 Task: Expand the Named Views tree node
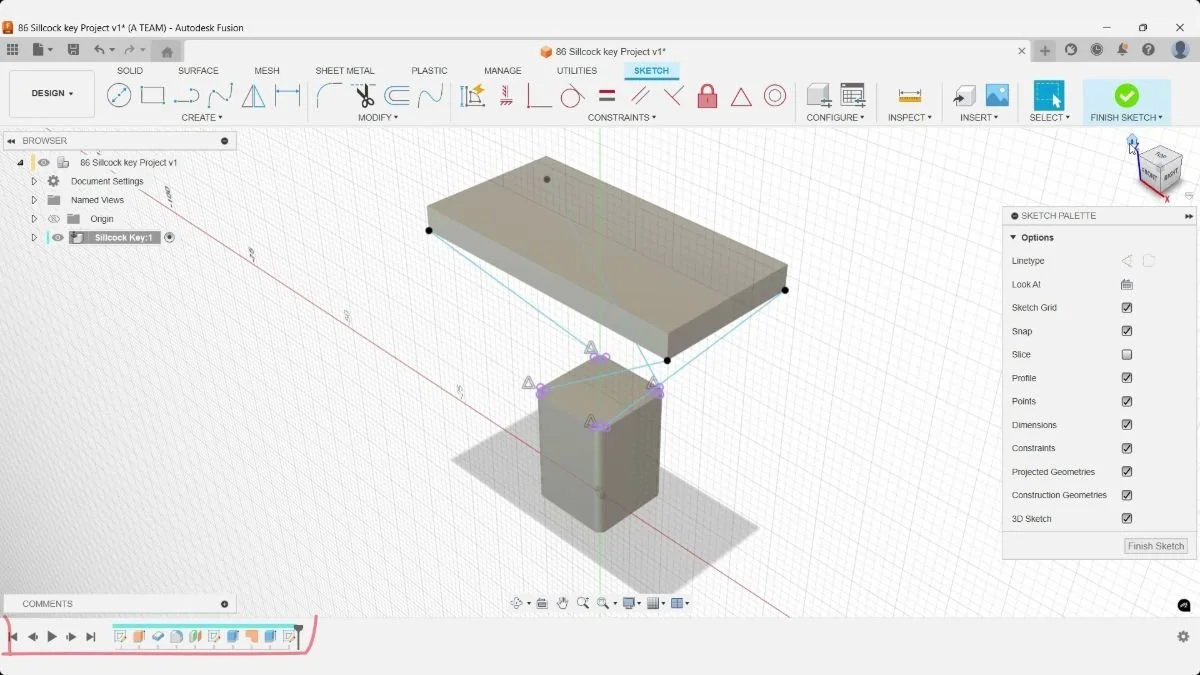pos(34,200)
